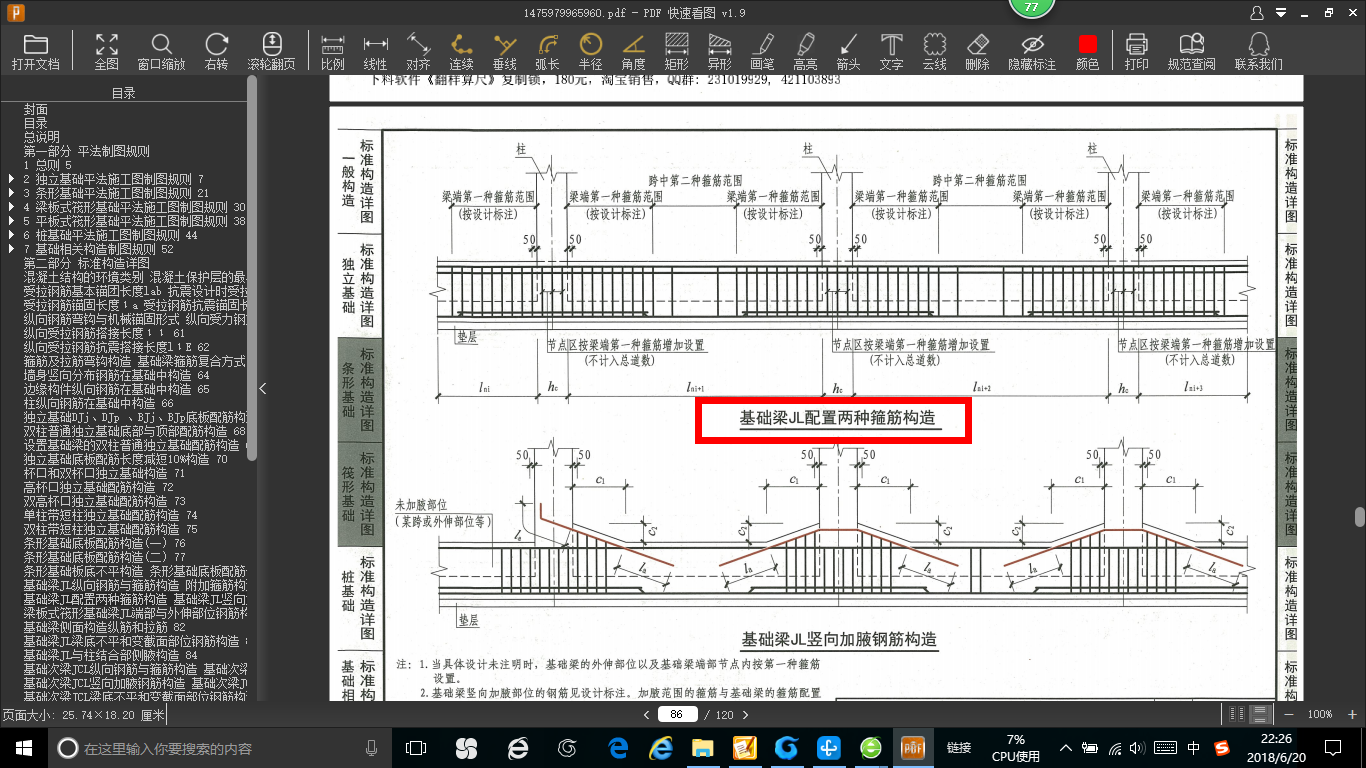The image size is (1366, 768).
Task: Switch to continuous single-page layout
Action: 1260,714
